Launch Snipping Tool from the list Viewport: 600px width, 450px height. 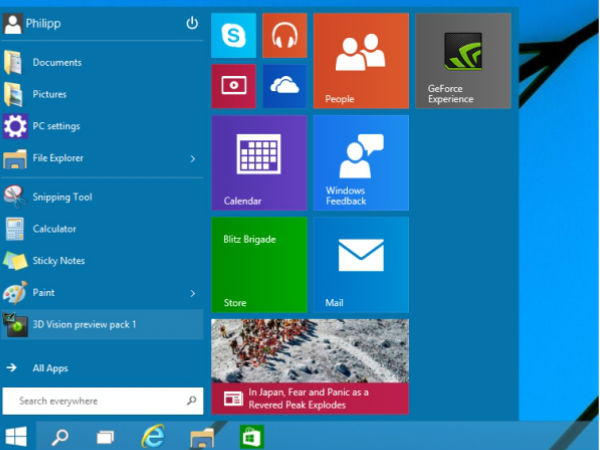click(x=62, y=197)
